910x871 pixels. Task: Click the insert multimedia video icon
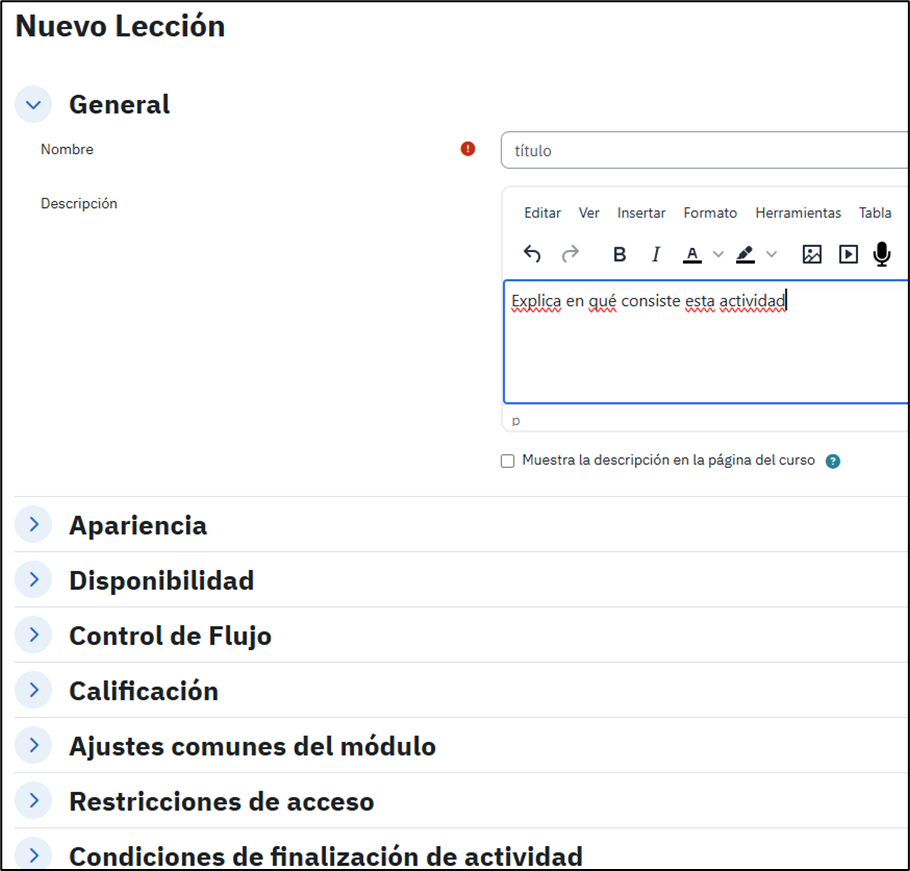point(848,254)
